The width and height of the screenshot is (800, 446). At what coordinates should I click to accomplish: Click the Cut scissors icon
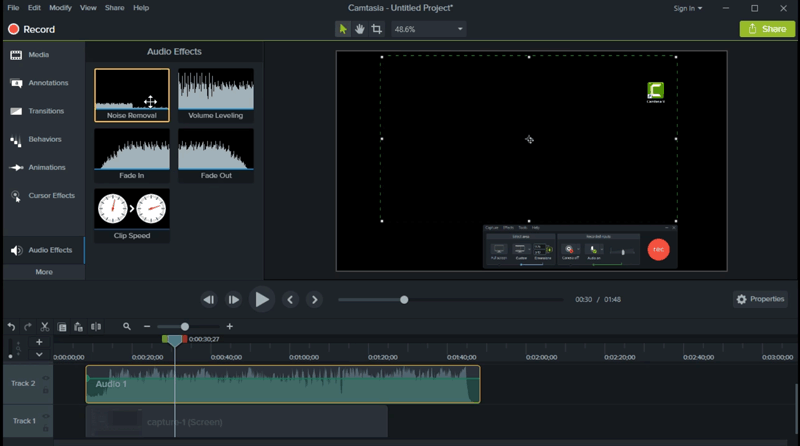pos(45,327)
